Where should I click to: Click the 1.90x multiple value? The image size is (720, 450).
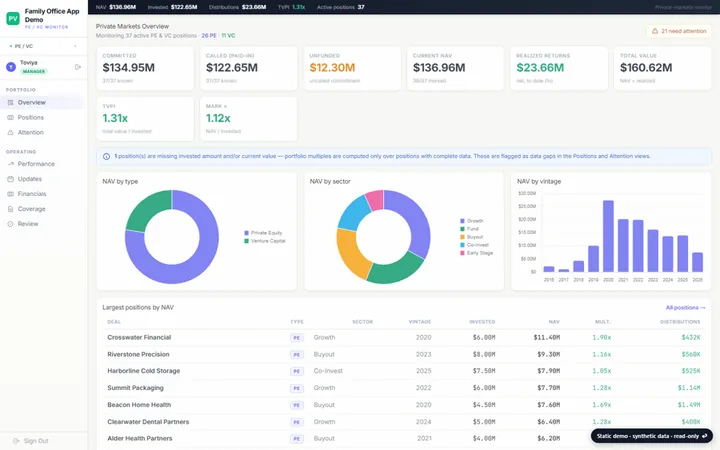pyautogui.click(x=602, y=338)
